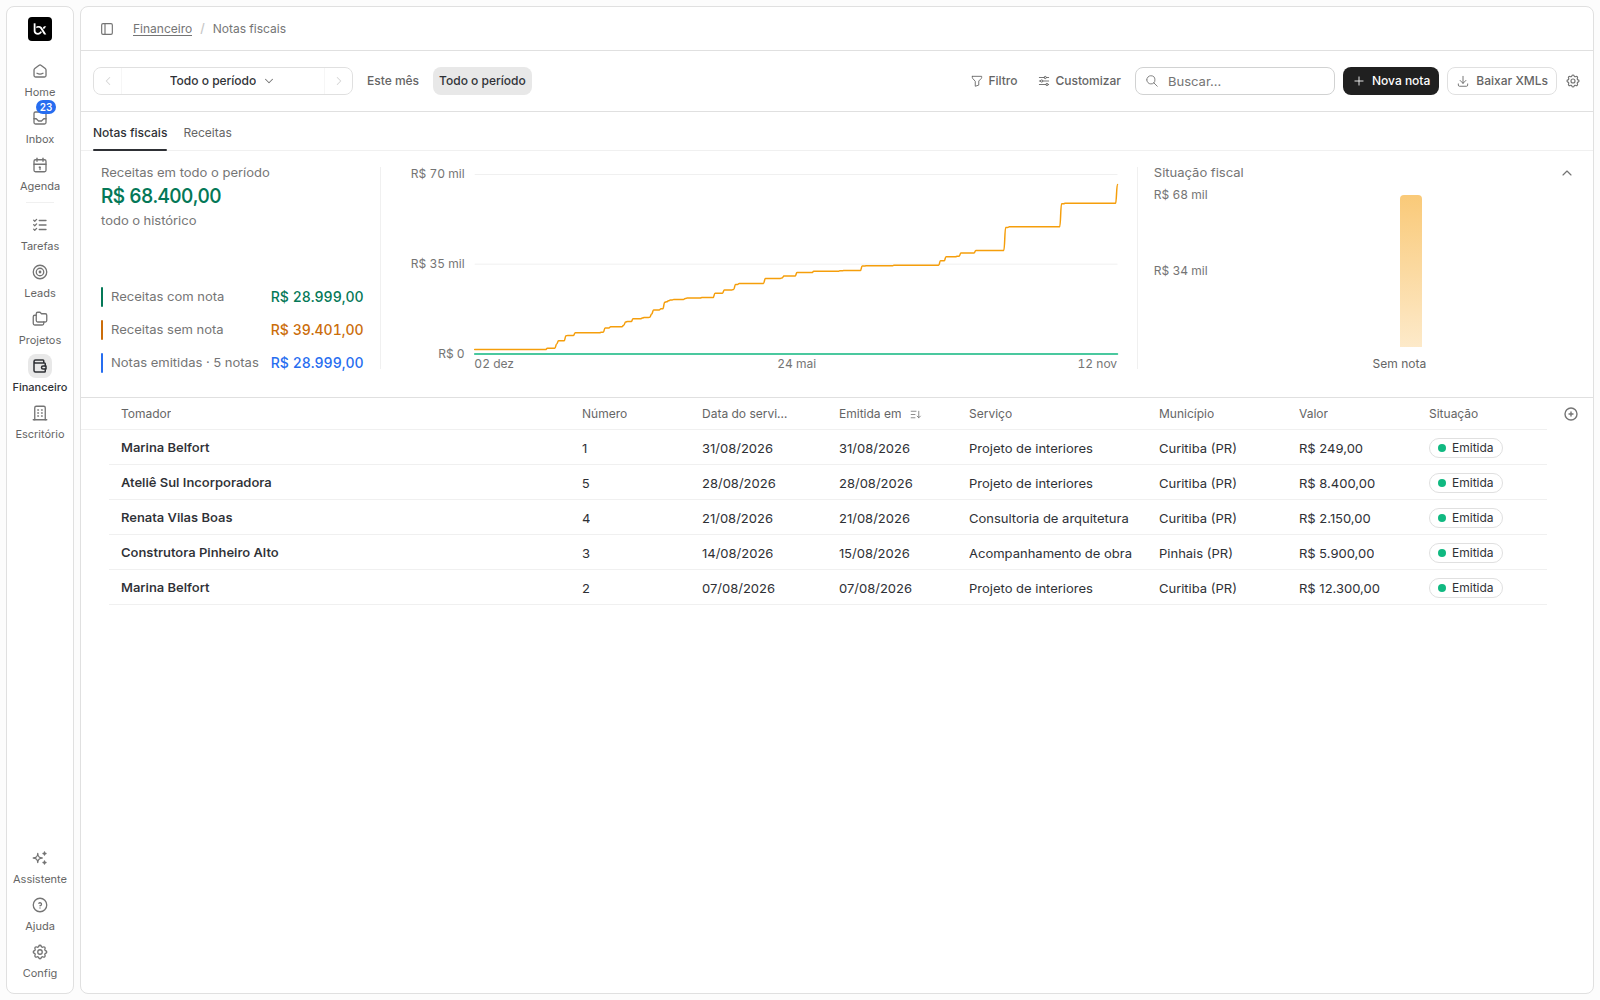Select Todo o período pill button

(482, 81)
